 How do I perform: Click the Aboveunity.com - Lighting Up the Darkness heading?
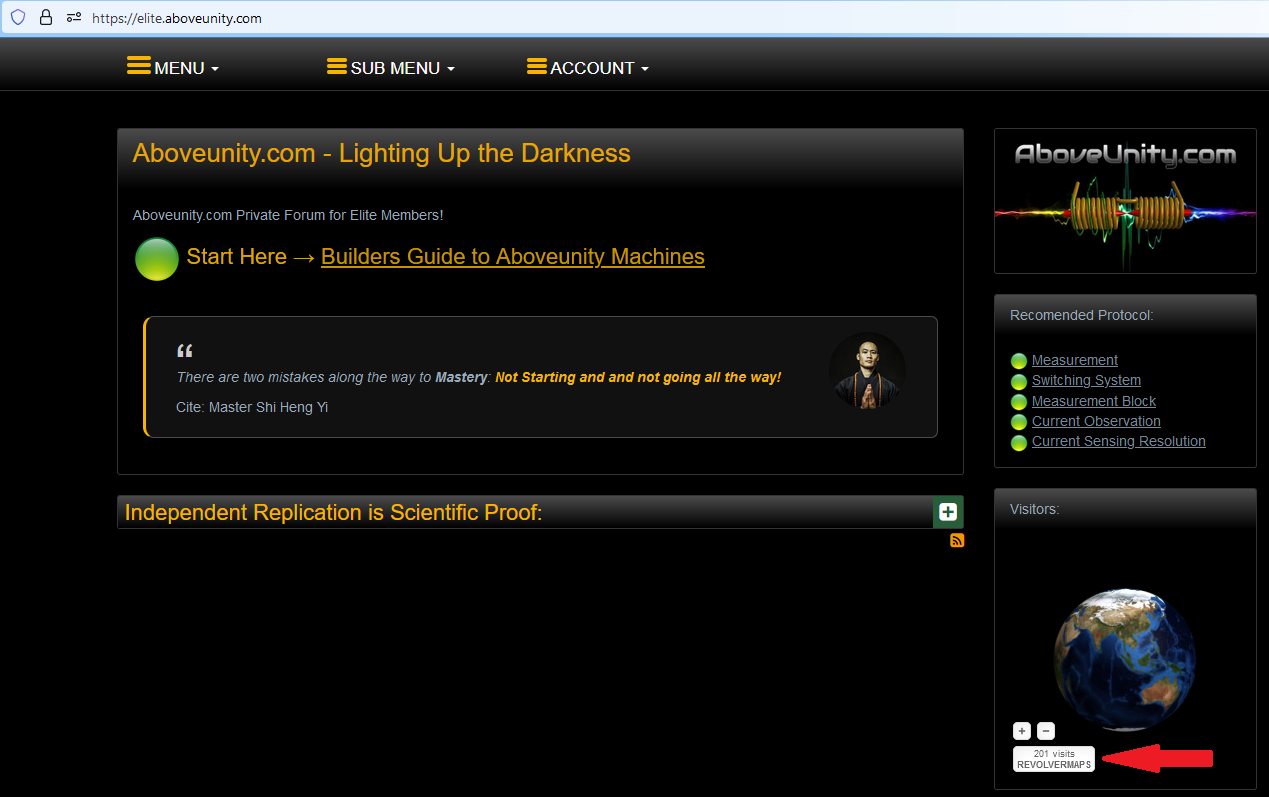click(381, 153)
